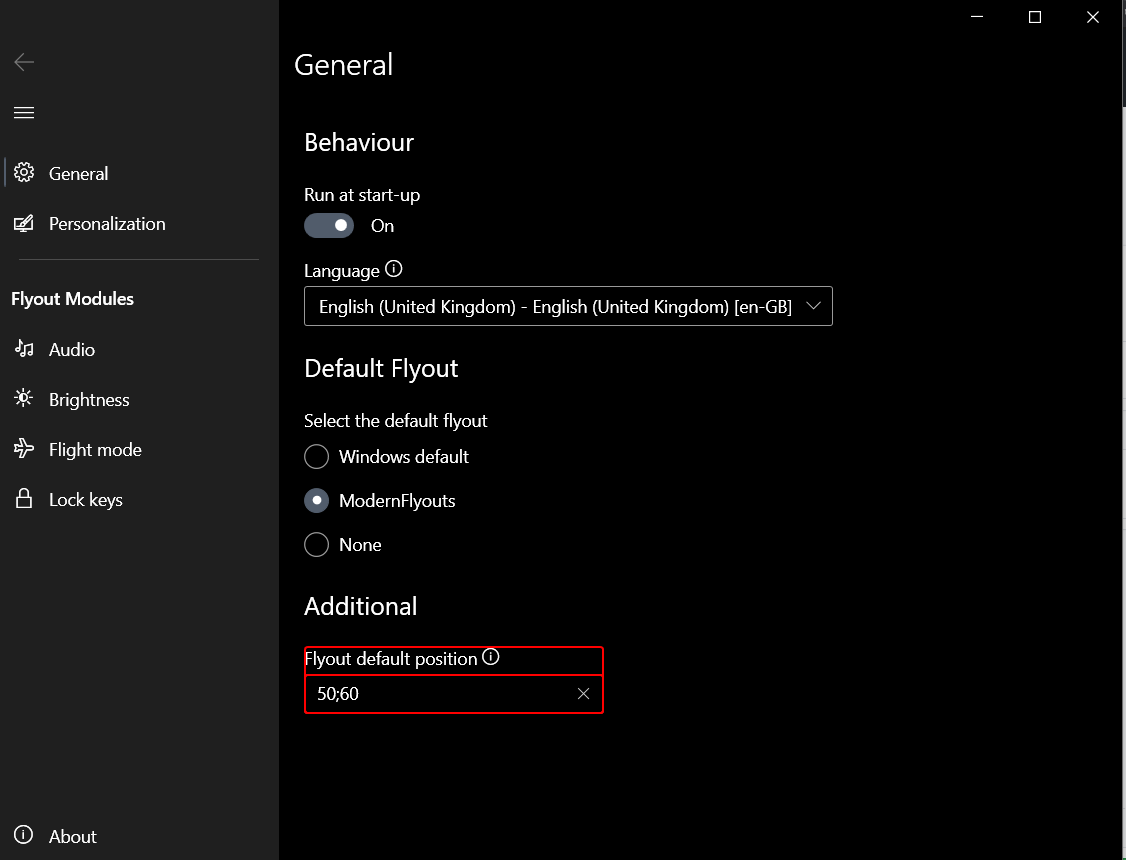The height and width of the screenshot is (860, 1126).
Task: Click the General page title
Action: (x=343, y=65)
